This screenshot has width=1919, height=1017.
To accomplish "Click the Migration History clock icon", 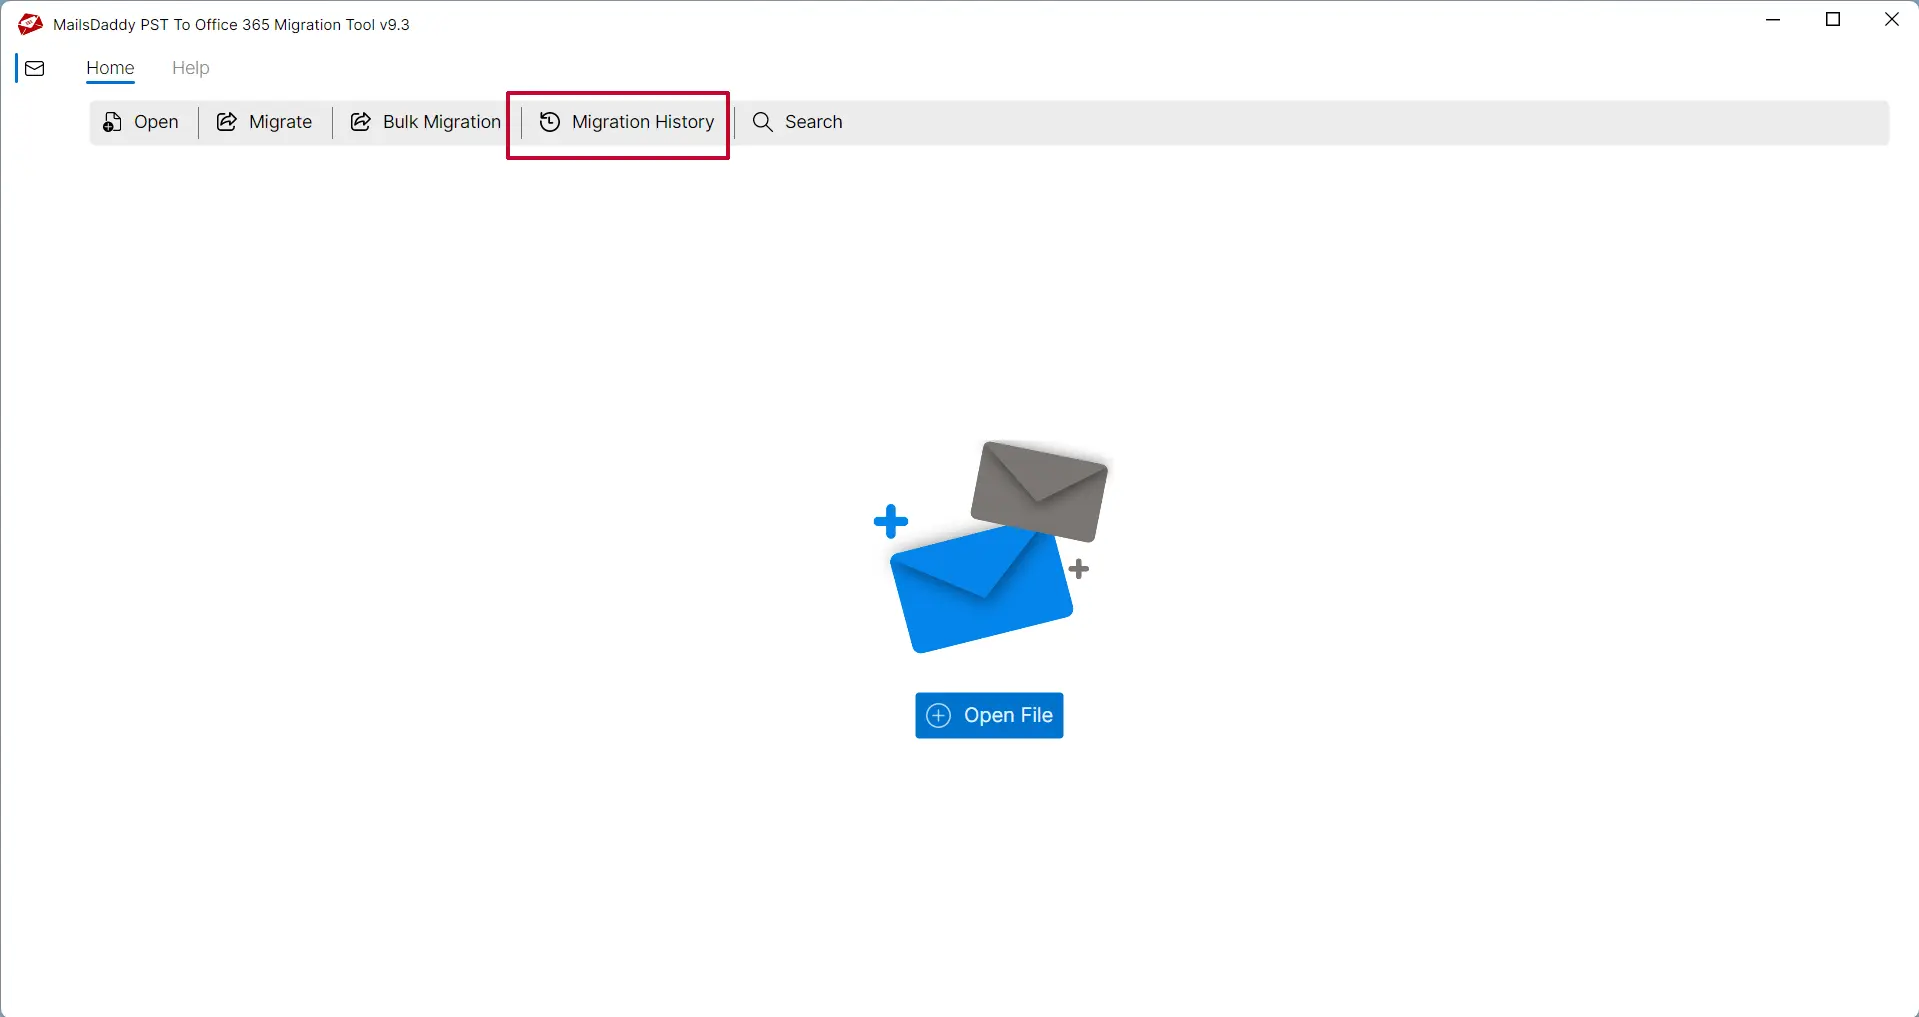I will tap(548, 121).
